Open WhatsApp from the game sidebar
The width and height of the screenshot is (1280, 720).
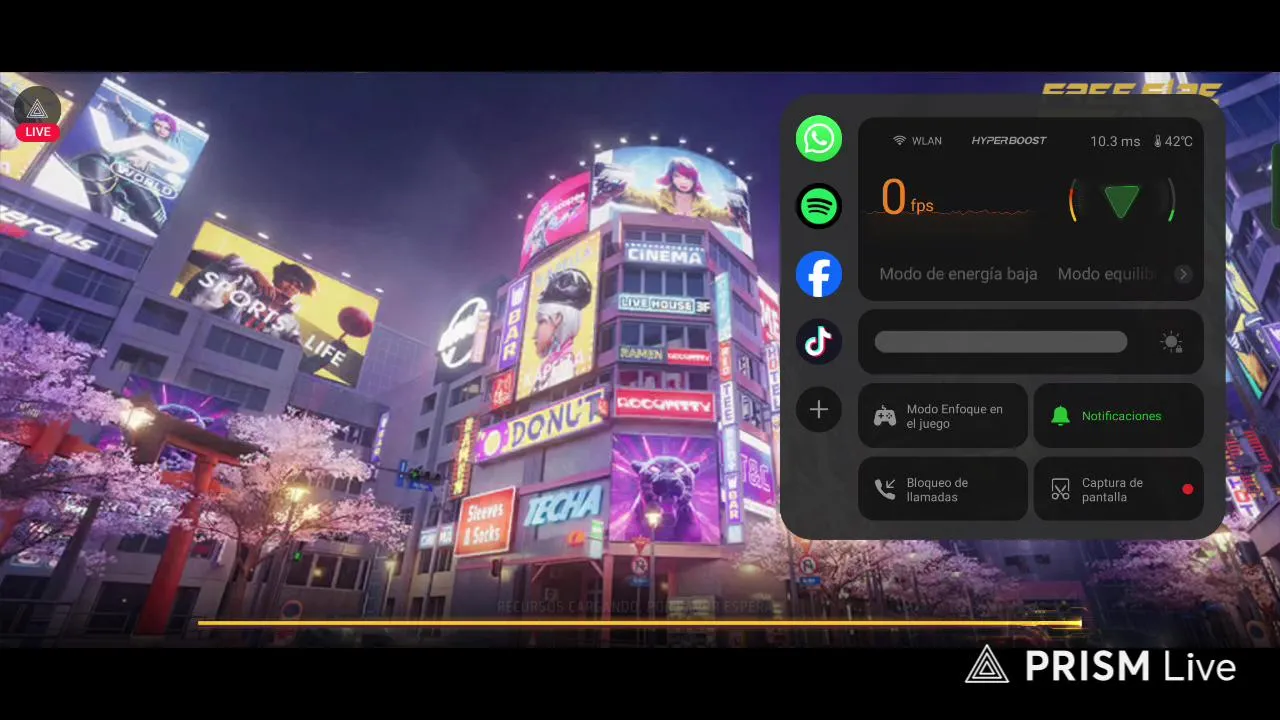pyautogui.click(x=819, y=138)
